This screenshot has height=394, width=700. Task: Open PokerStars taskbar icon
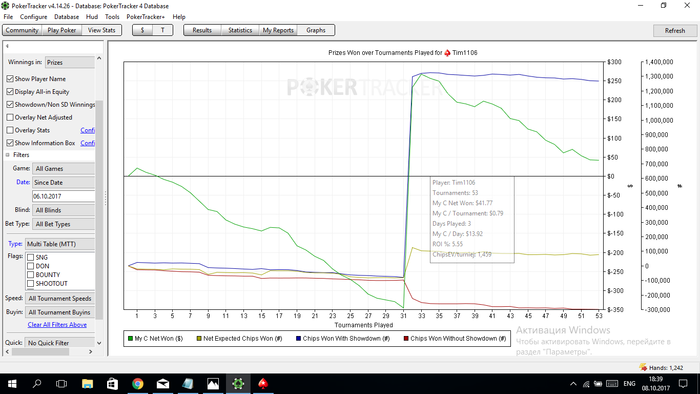(x=263, y=384)
